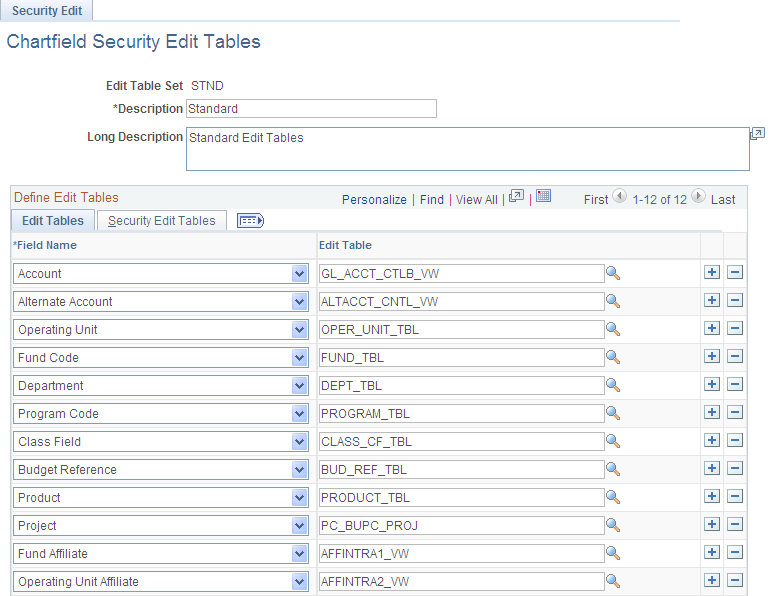Delete the Alternate Account row

coord(735,300)
